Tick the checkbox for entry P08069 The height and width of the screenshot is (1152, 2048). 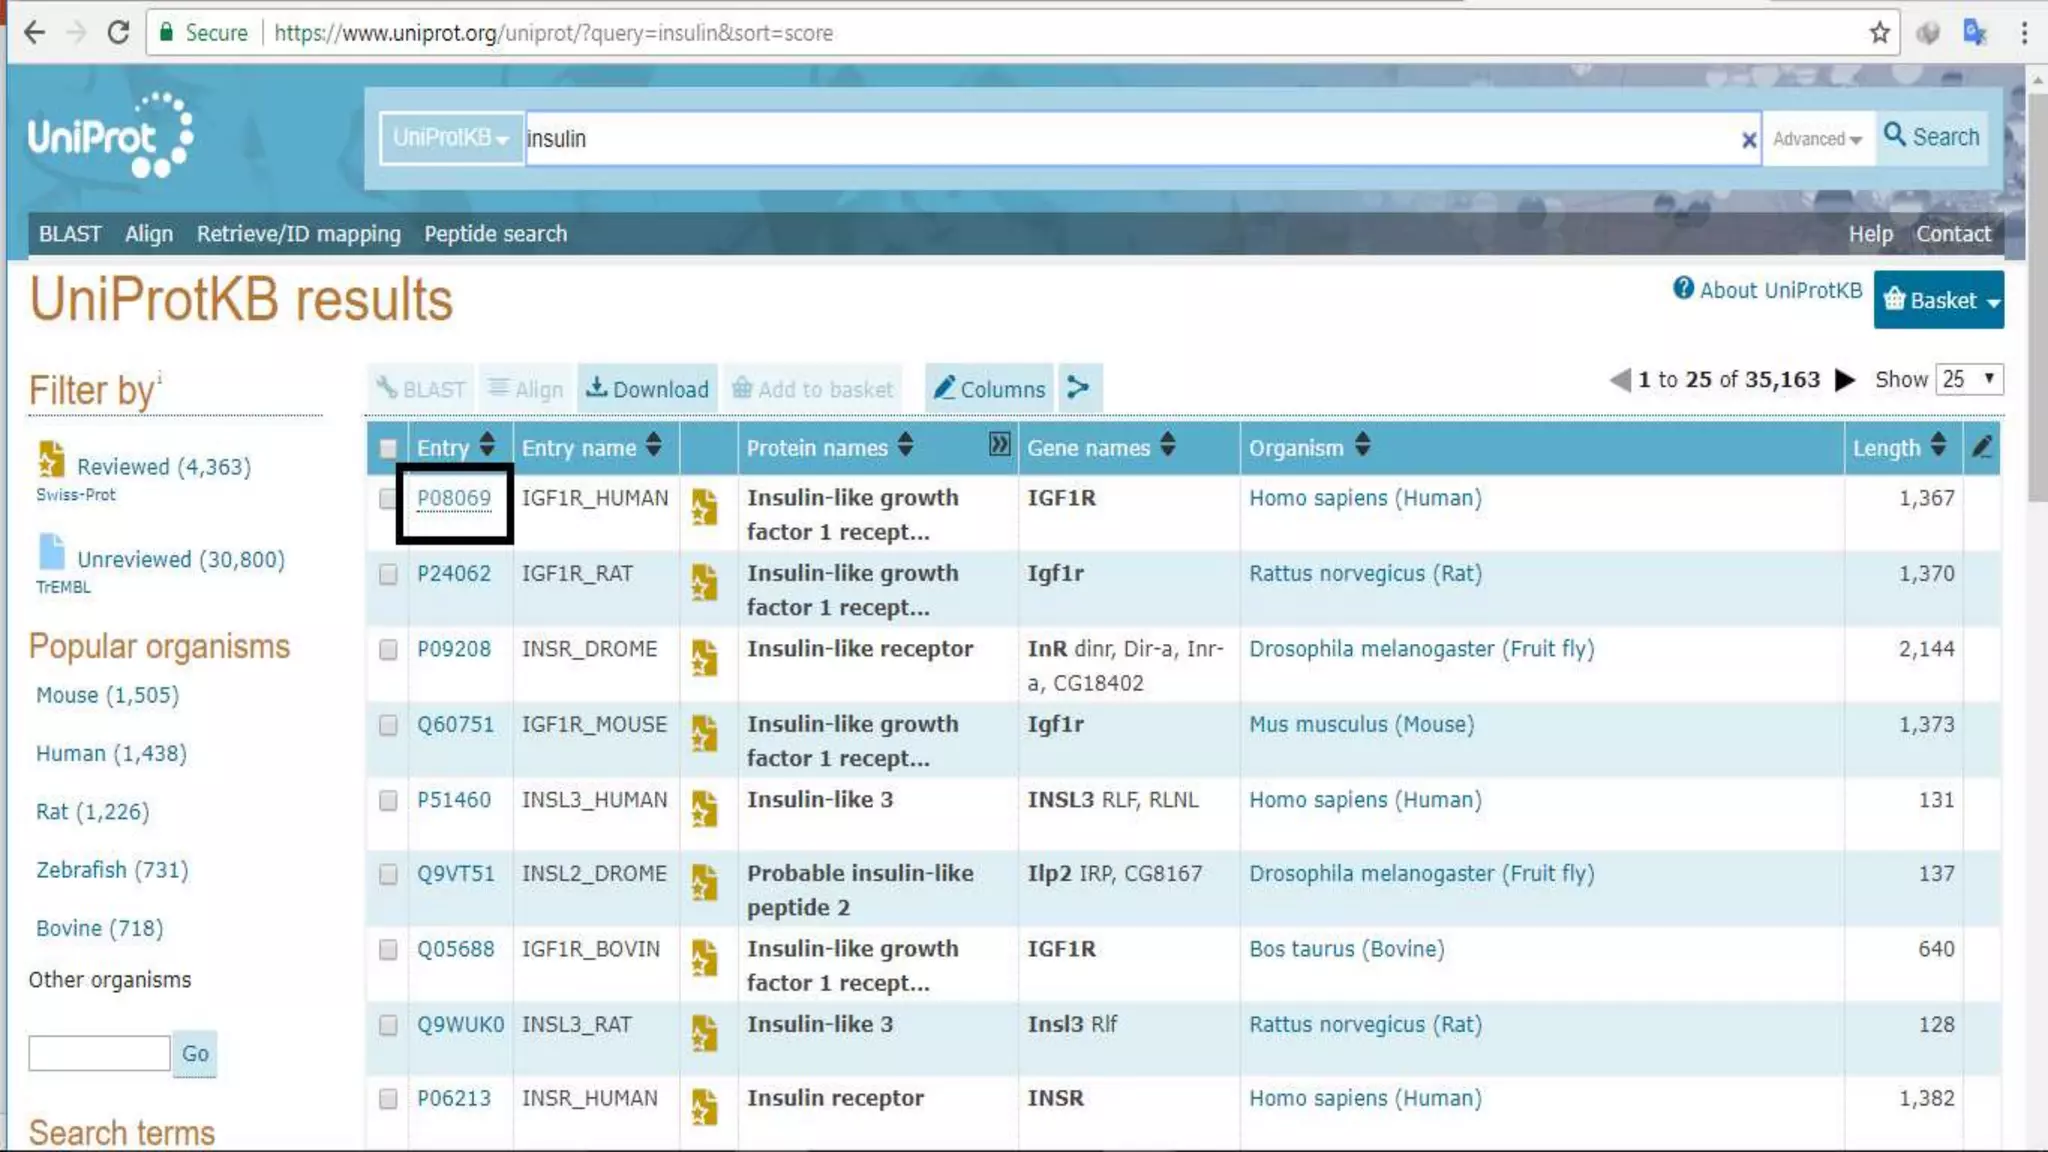pyautogui.click(x=388, y=498)
